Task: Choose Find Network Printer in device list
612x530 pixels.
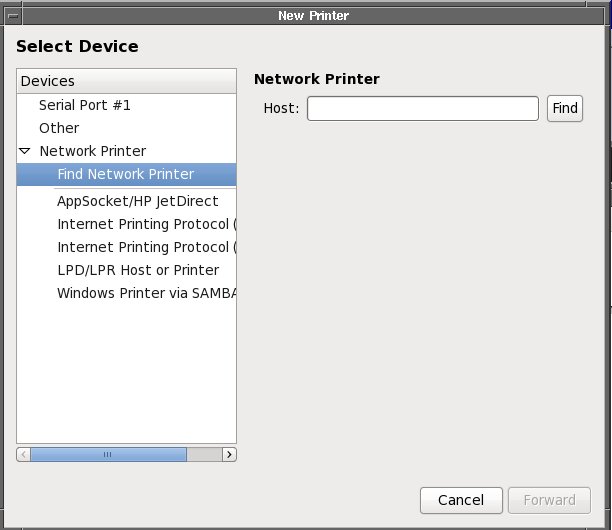Action: 125,174
